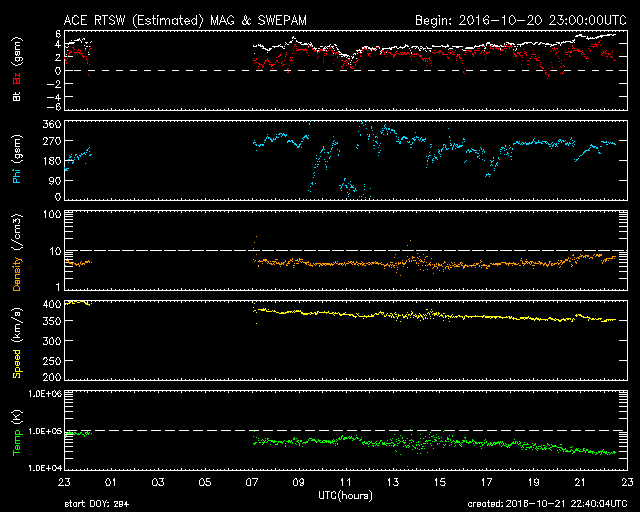This screenshot has height=512, width=640.
Task: Click the 'created: 2016-10-21 22:40:04UTC' footer text
Action: pos(547,504)
